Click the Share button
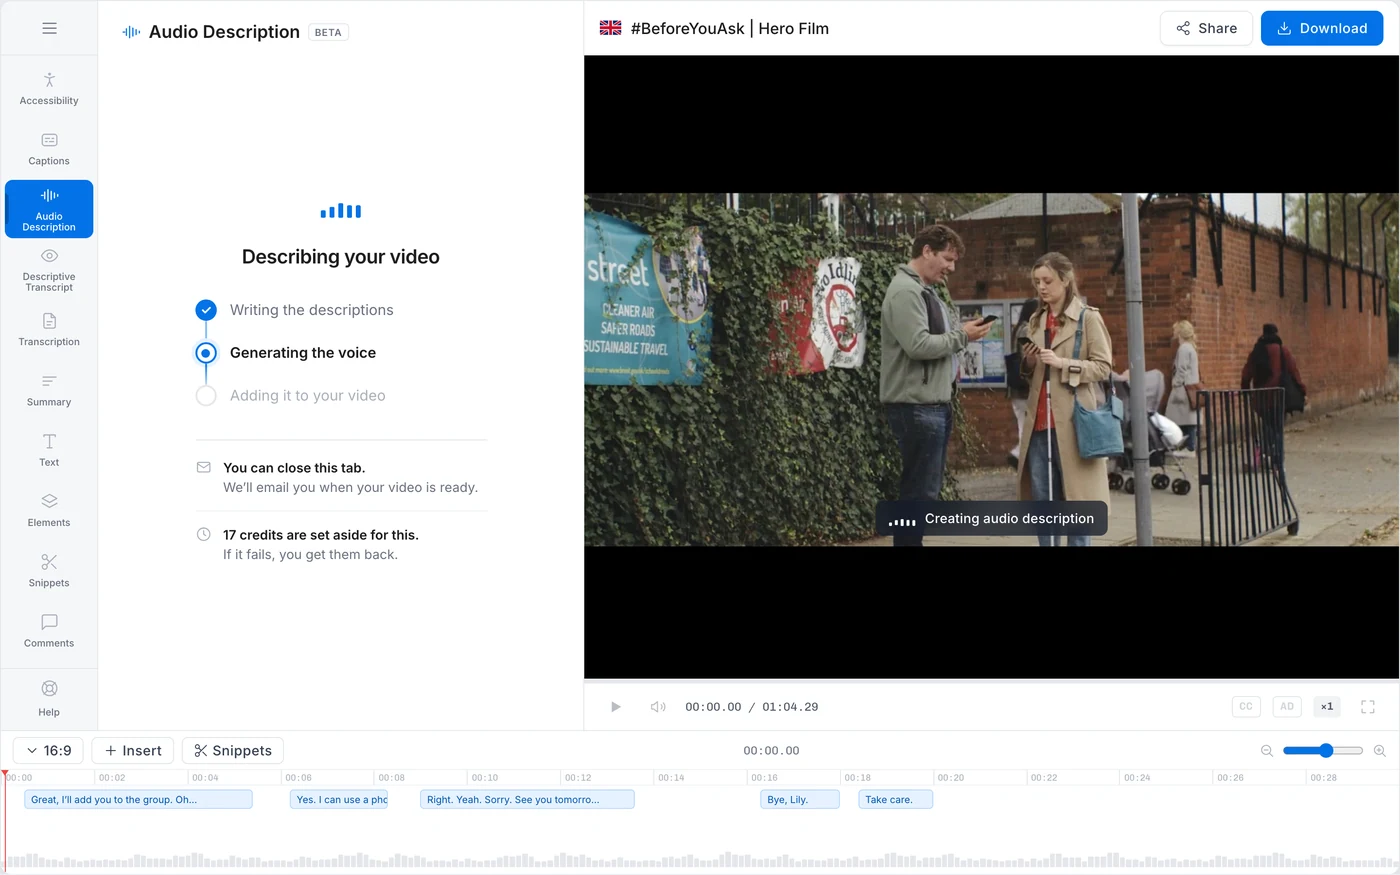Image resolution: width=1400 pixels, height=875 pixels. [1206, 28]
